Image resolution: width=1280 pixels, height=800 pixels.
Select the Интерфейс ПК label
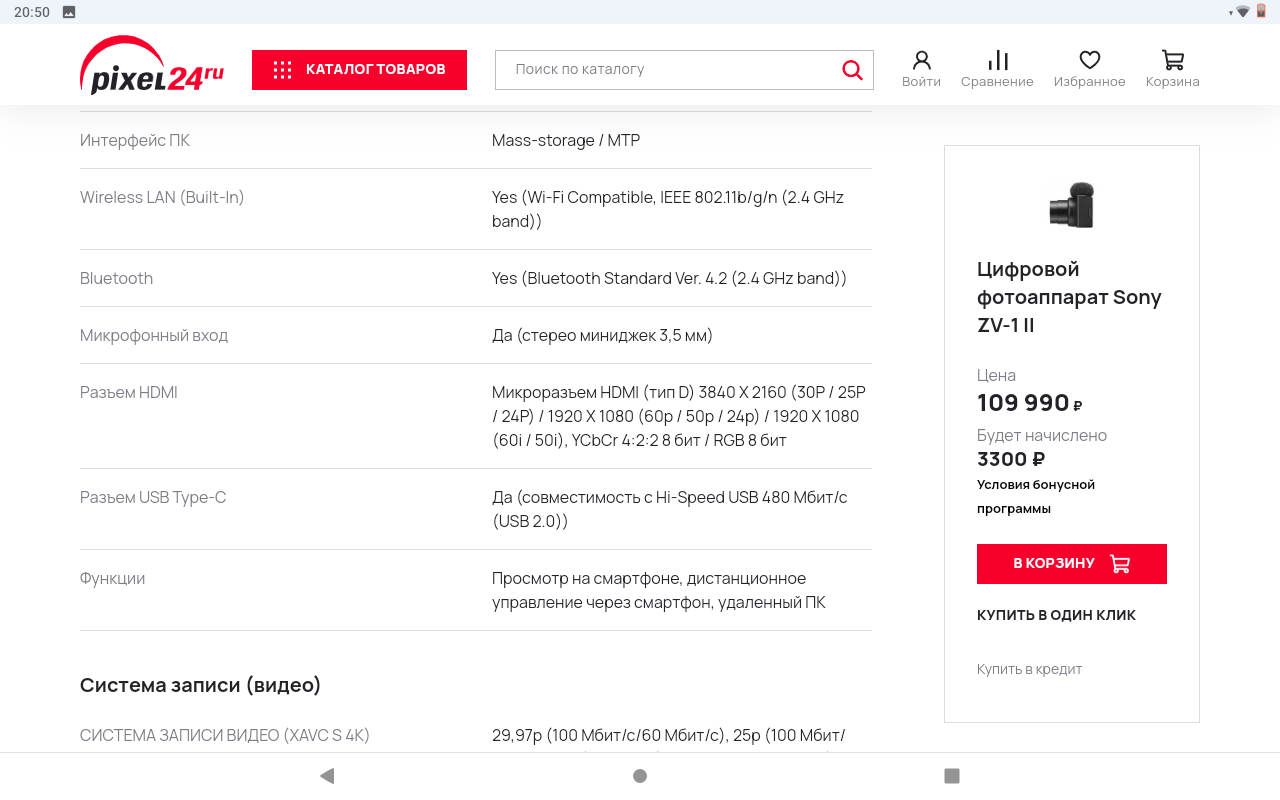(x=135, y=140)
